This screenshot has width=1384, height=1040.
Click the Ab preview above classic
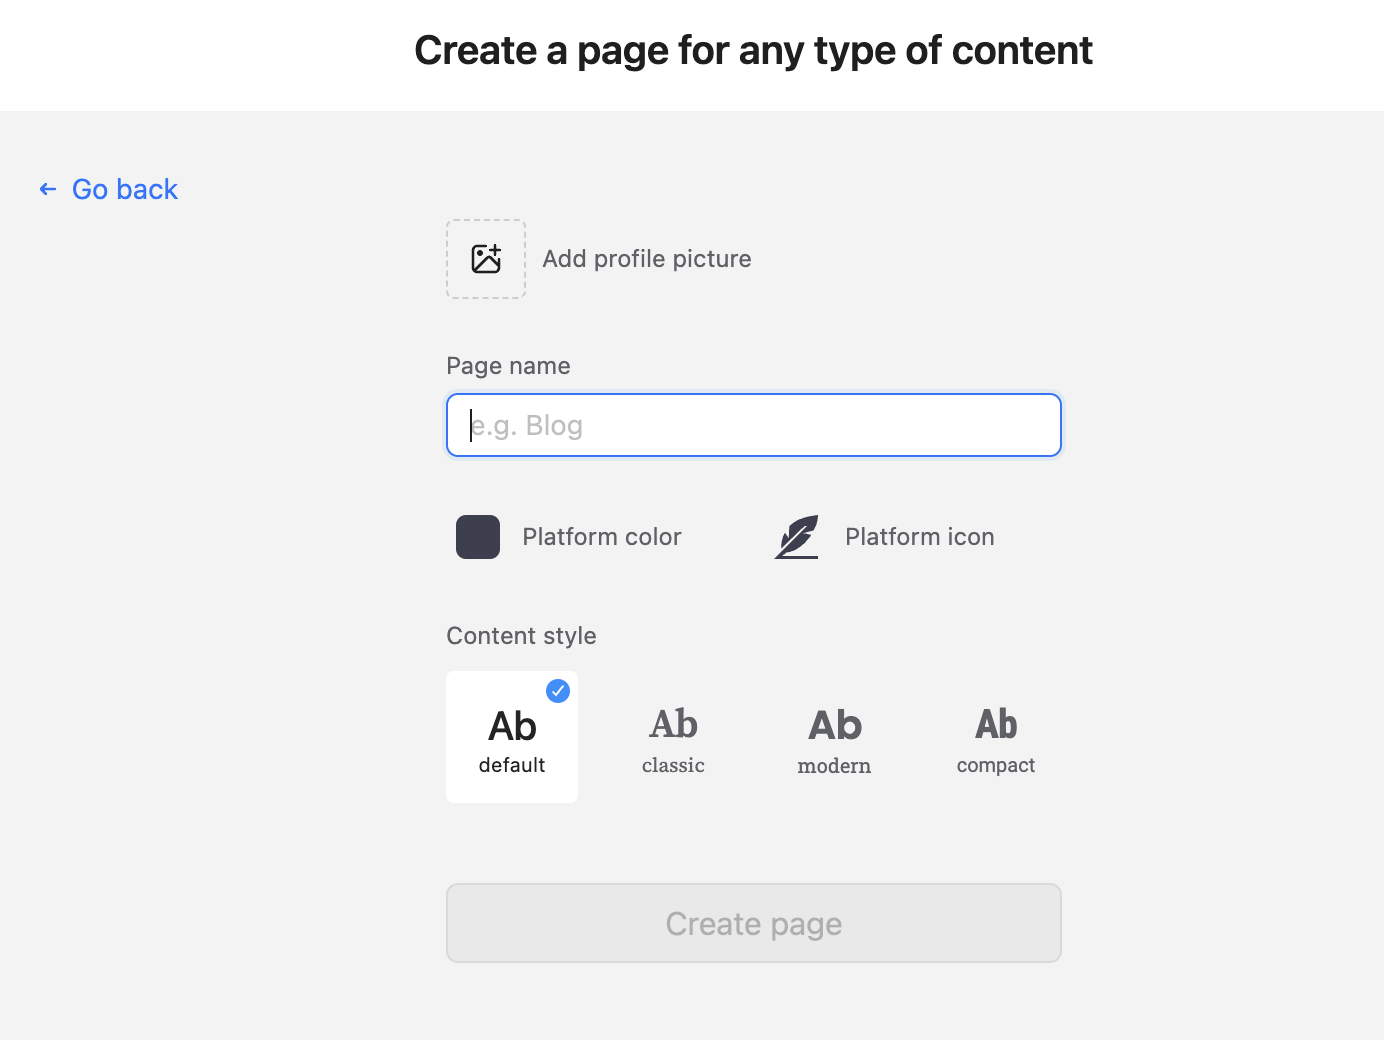(x=673, y=724)
